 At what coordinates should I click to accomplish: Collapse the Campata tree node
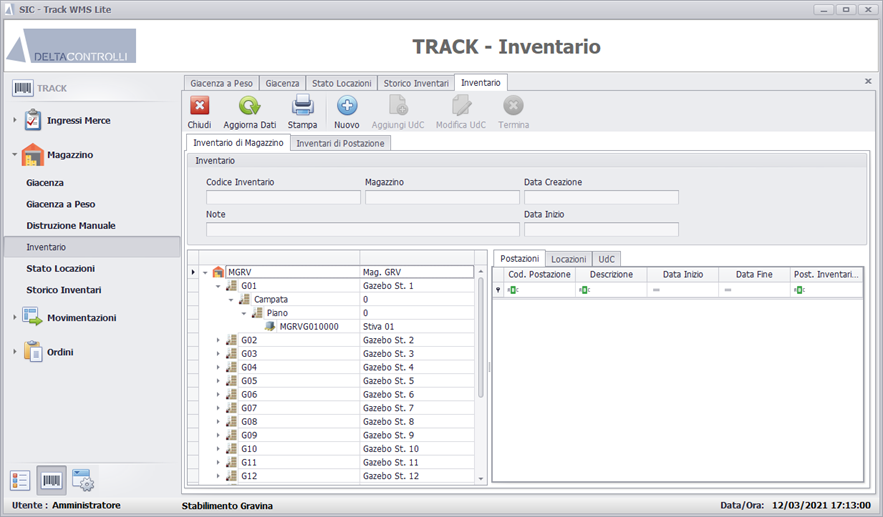pyautogui.click(x=231, y=299)
